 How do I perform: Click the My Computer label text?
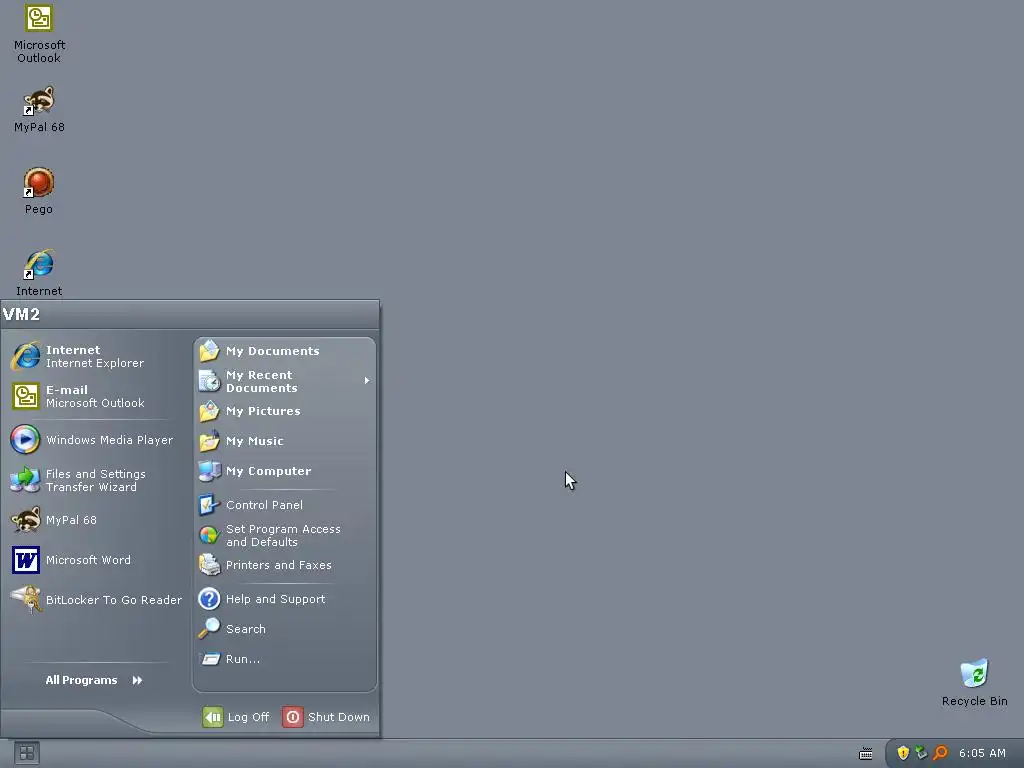click(x=268, y=471)
